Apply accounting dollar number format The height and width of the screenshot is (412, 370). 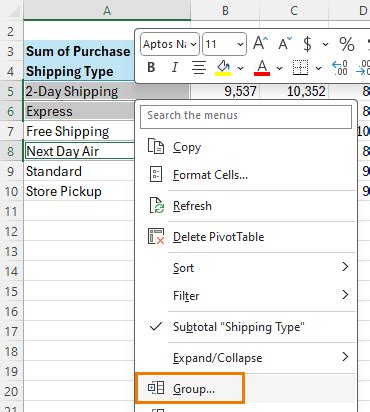(307, 44)
